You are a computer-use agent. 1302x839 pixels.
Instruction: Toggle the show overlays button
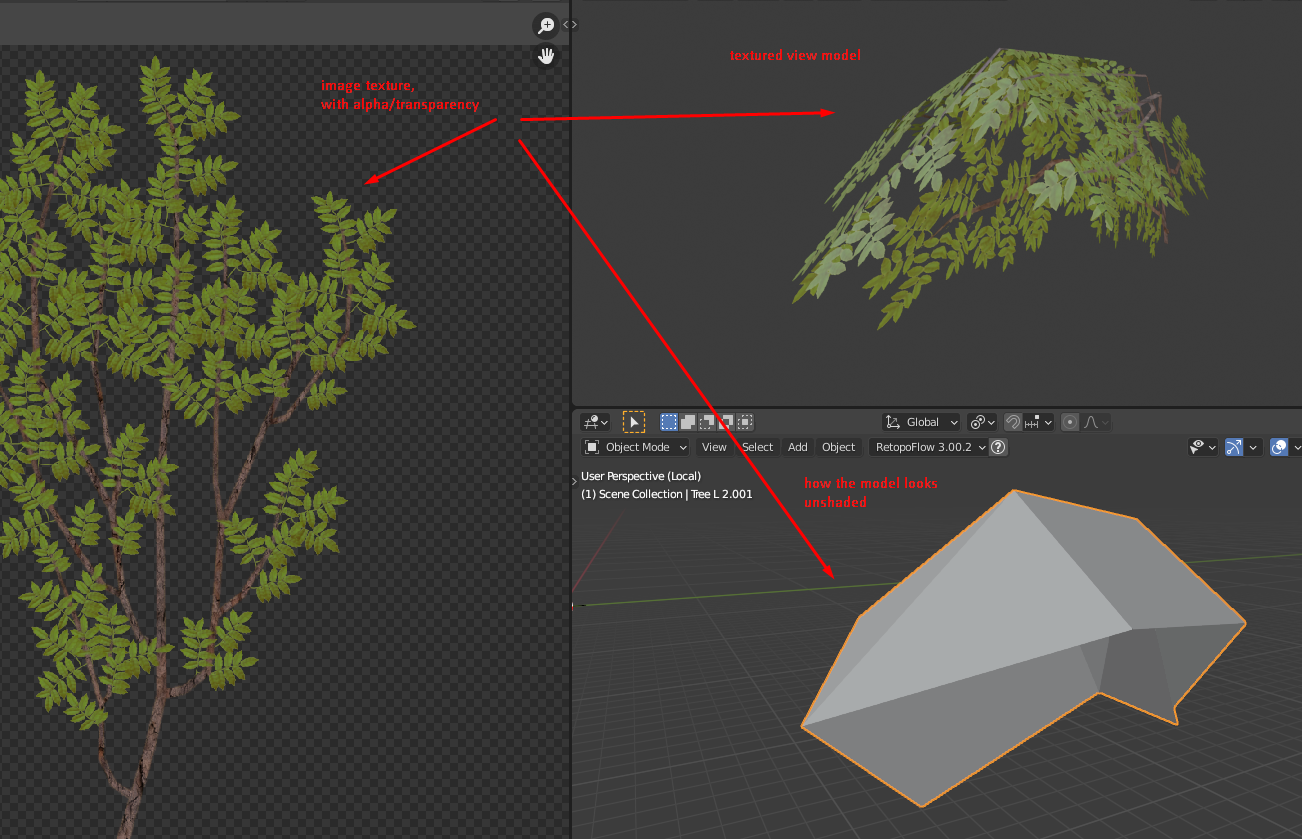coord(1279,447)
